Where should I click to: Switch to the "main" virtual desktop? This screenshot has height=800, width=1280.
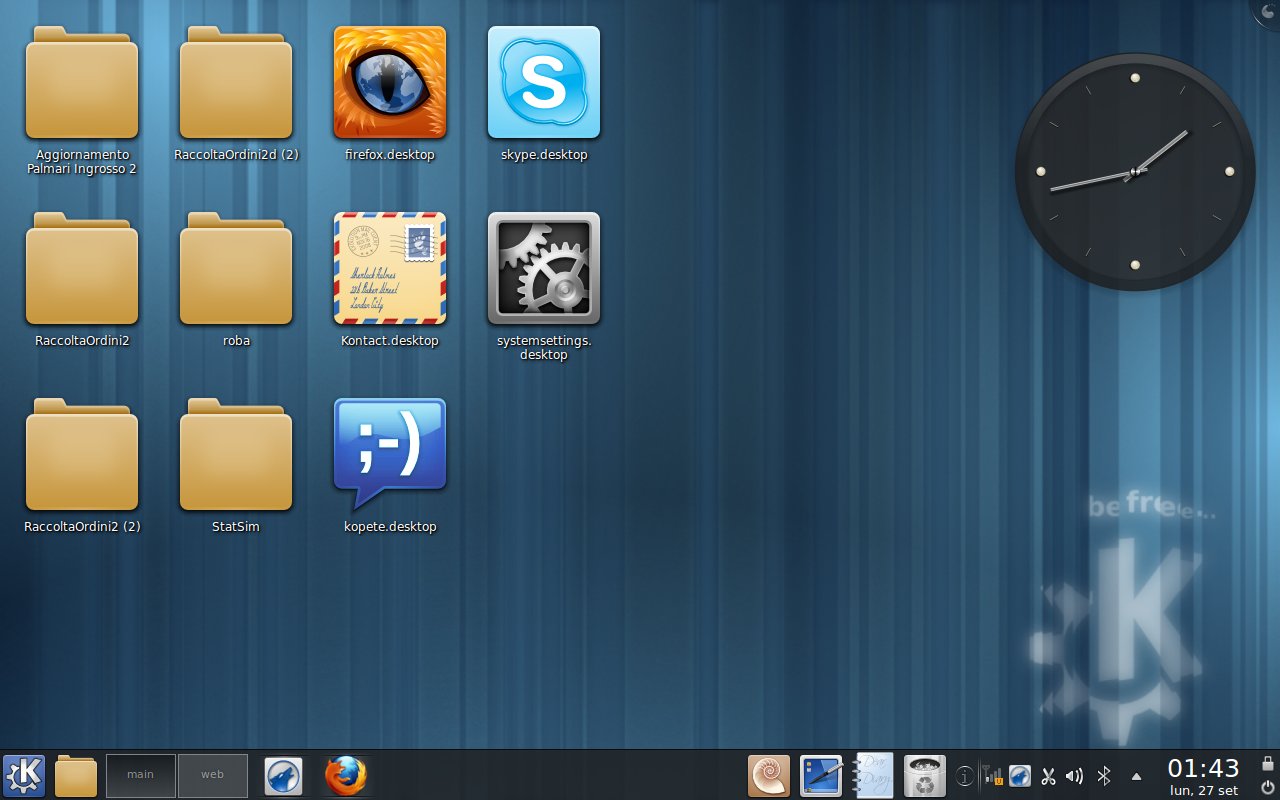[x=141, y=775]
